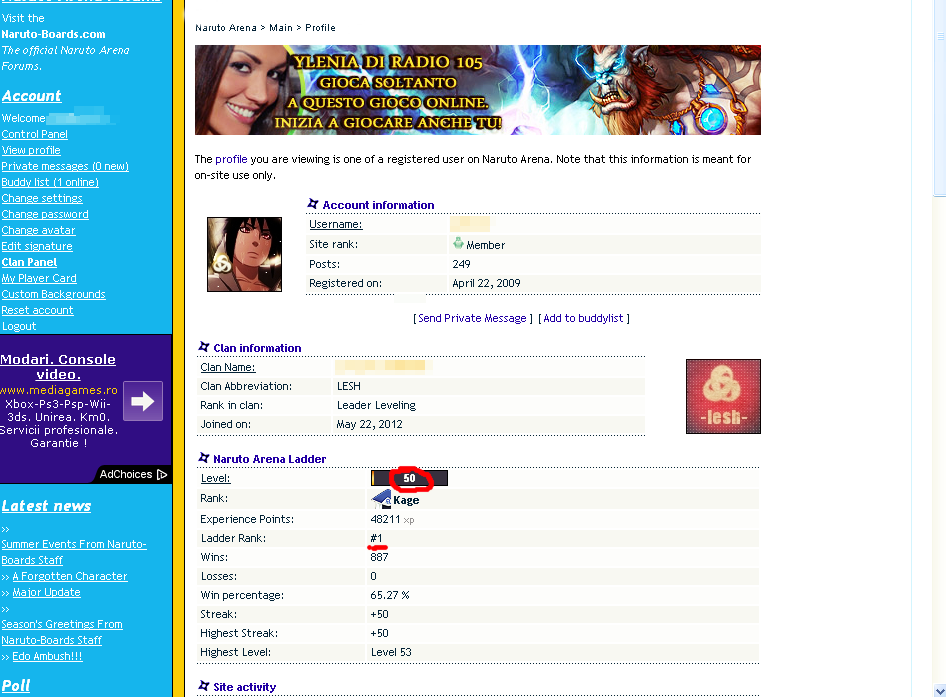Click the shuriken icon beside Naruto Arena Ladder

[x=204, y=458]
